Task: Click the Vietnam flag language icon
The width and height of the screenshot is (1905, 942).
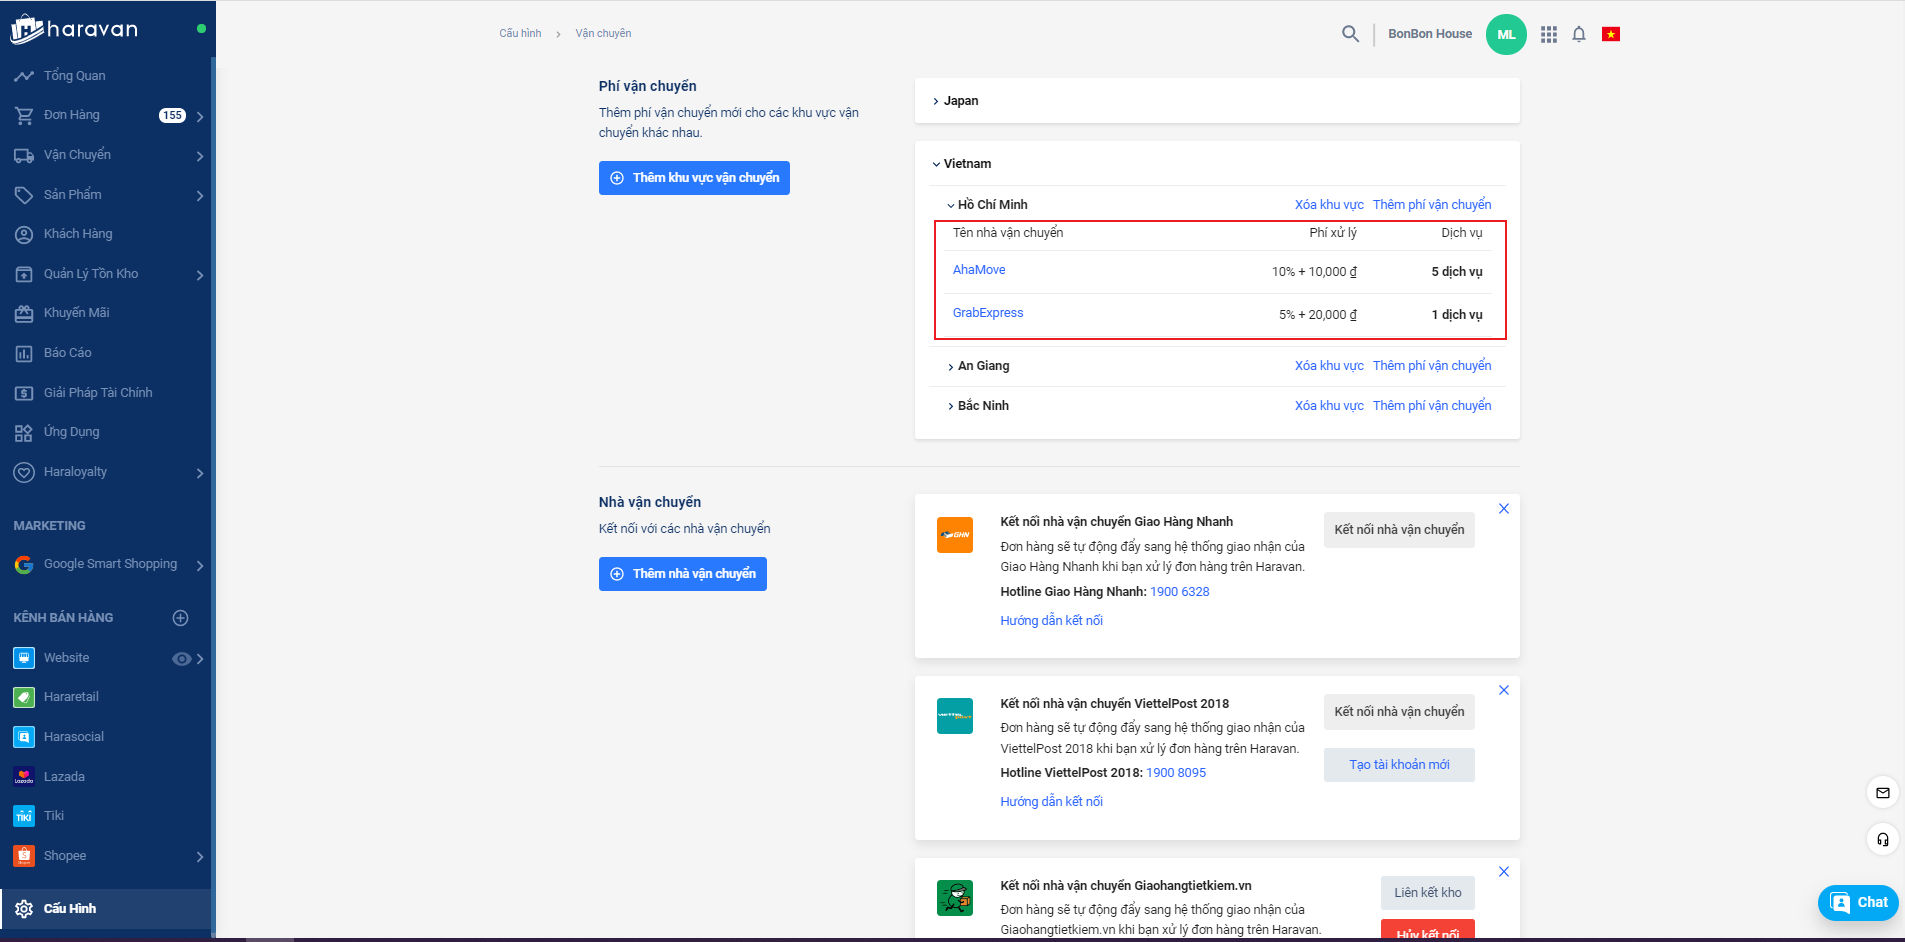Action: tap(1610, 34)
